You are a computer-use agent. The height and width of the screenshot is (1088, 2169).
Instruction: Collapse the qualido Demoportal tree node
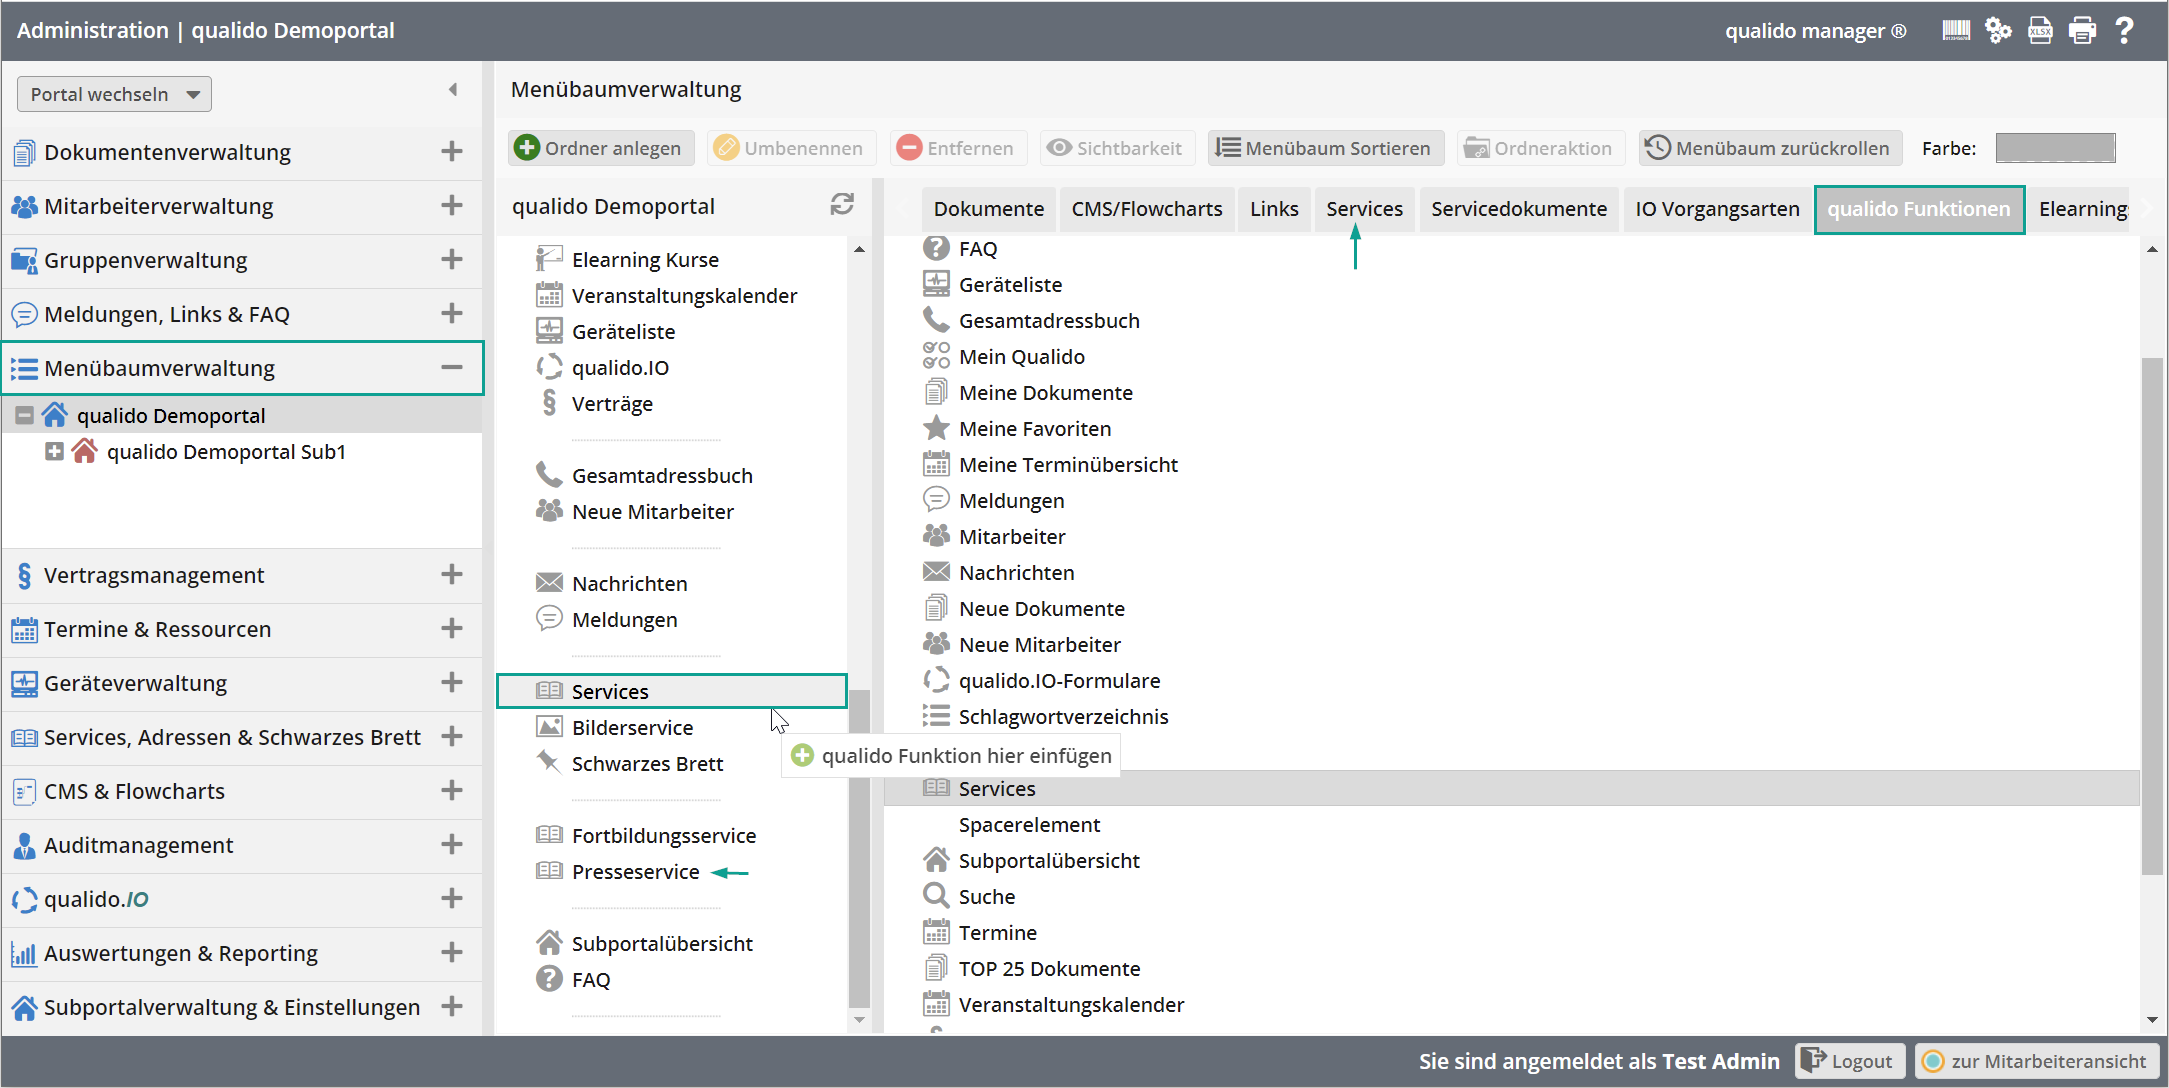point(25,415)
